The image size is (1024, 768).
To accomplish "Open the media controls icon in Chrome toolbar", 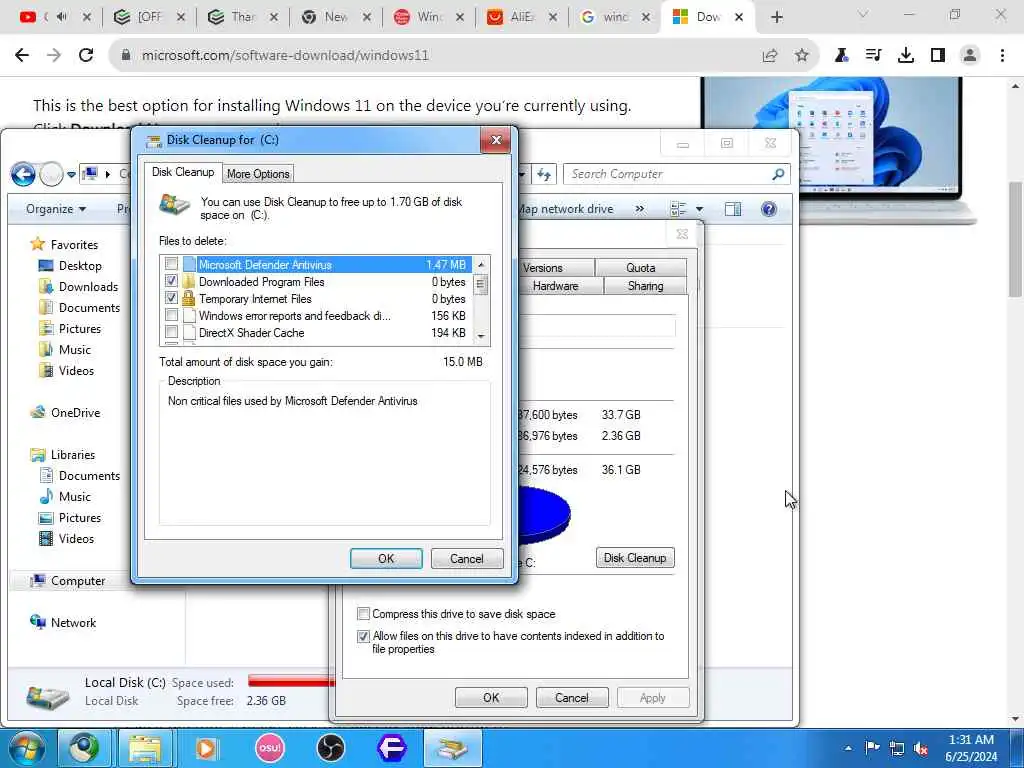I will pyautogui.click(x=873, y=56).
